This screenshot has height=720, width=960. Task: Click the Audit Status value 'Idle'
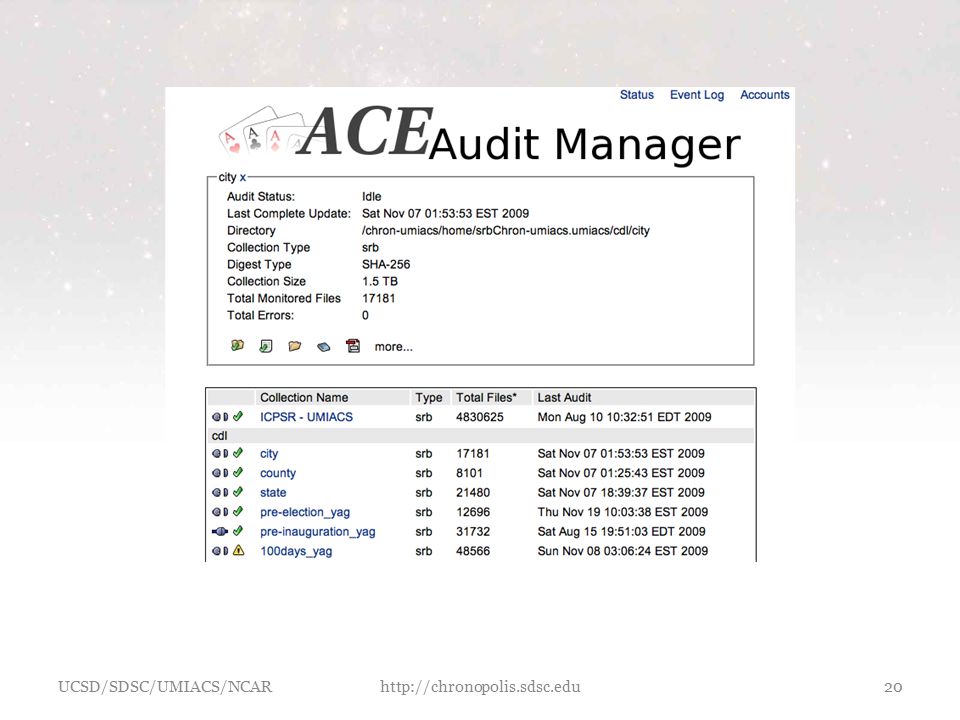click(372, 197)
